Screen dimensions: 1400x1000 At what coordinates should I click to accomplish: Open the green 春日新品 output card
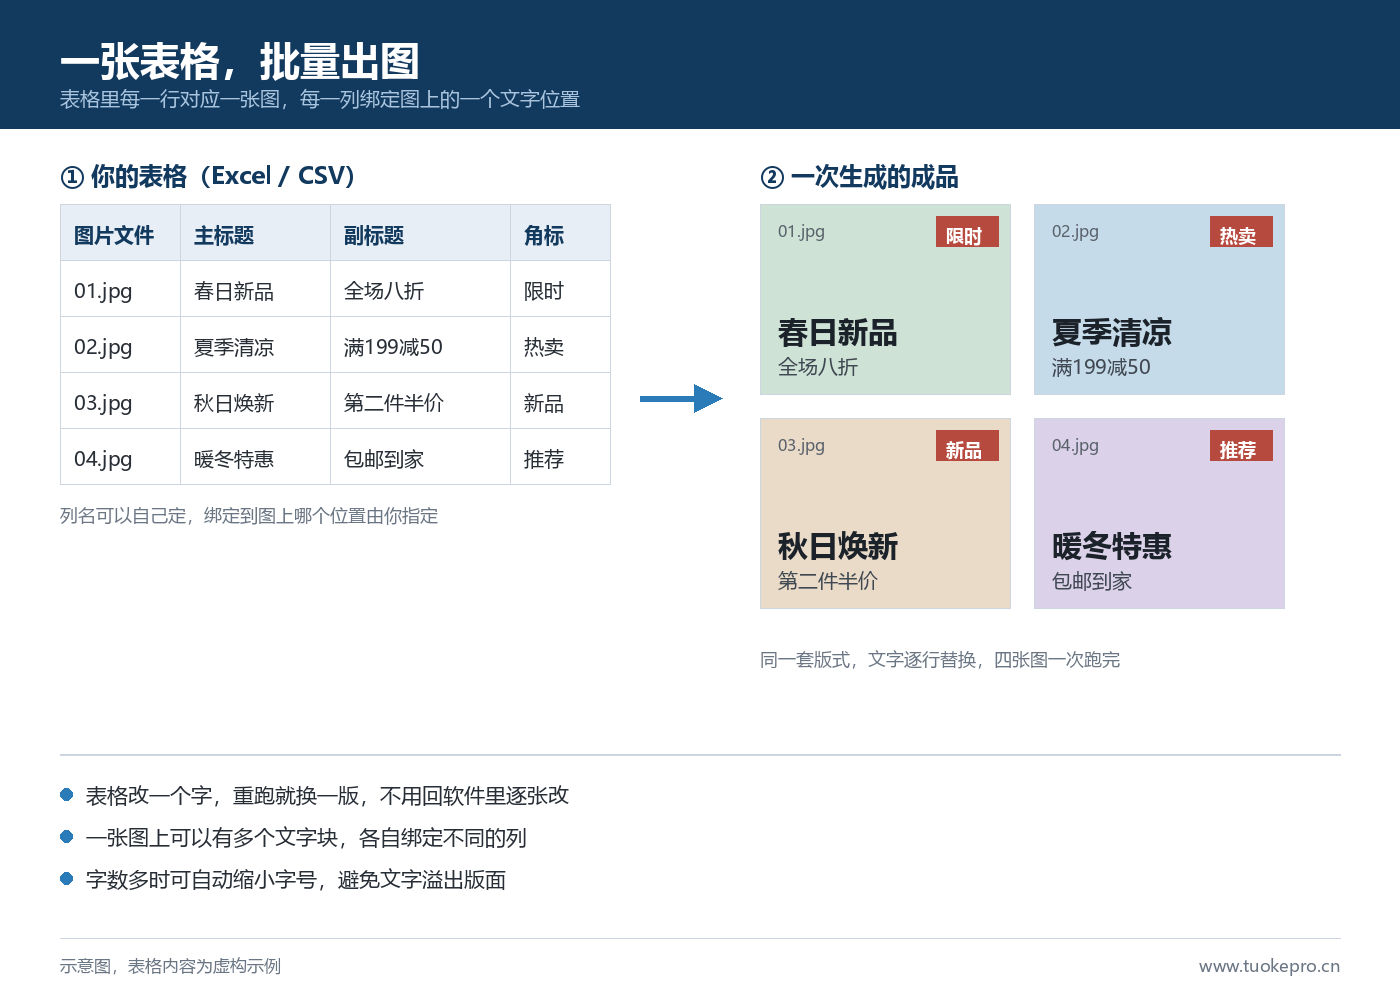tap(885, 299)
